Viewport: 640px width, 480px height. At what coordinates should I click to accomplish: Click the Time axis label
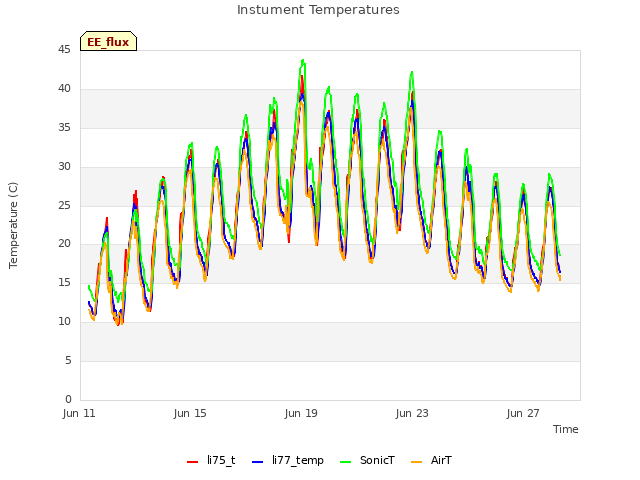(x=566, y=429)
